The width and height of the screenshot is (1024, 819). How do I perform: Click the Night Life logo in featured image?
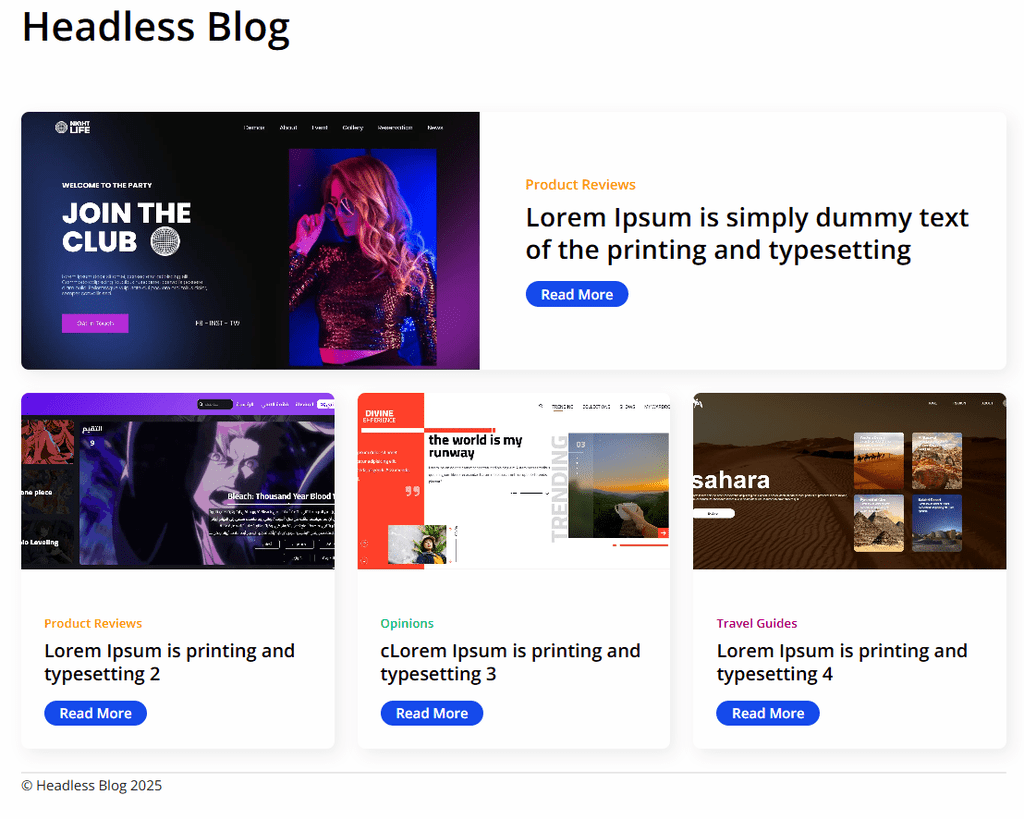pos(72,127)
